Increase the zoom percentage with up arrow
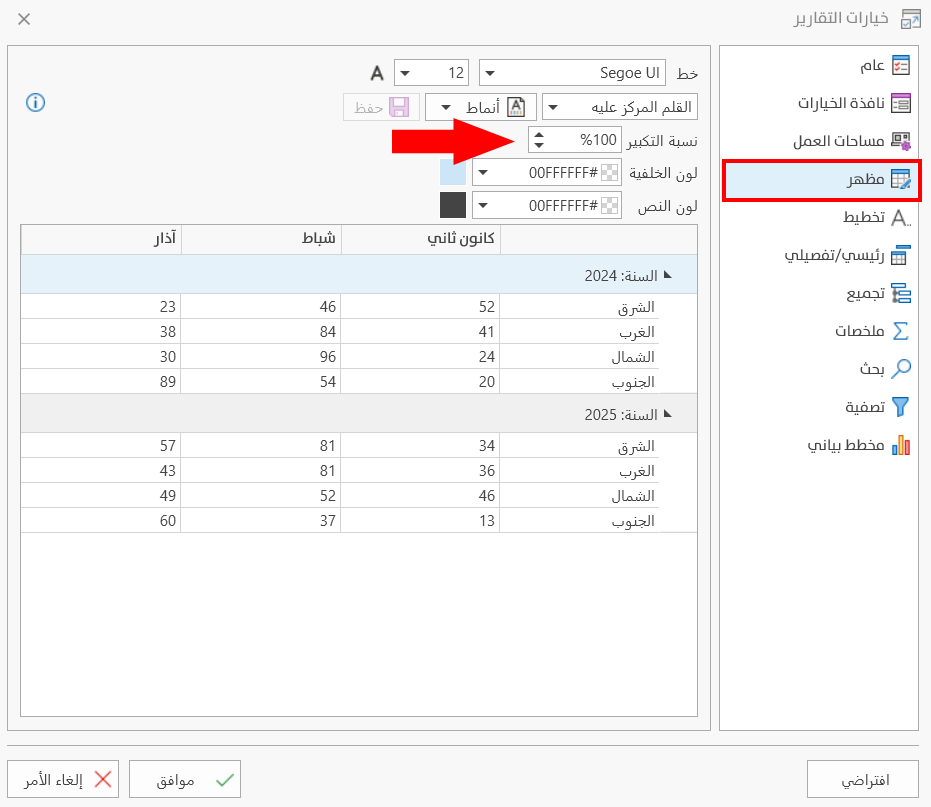 point(539,134)
